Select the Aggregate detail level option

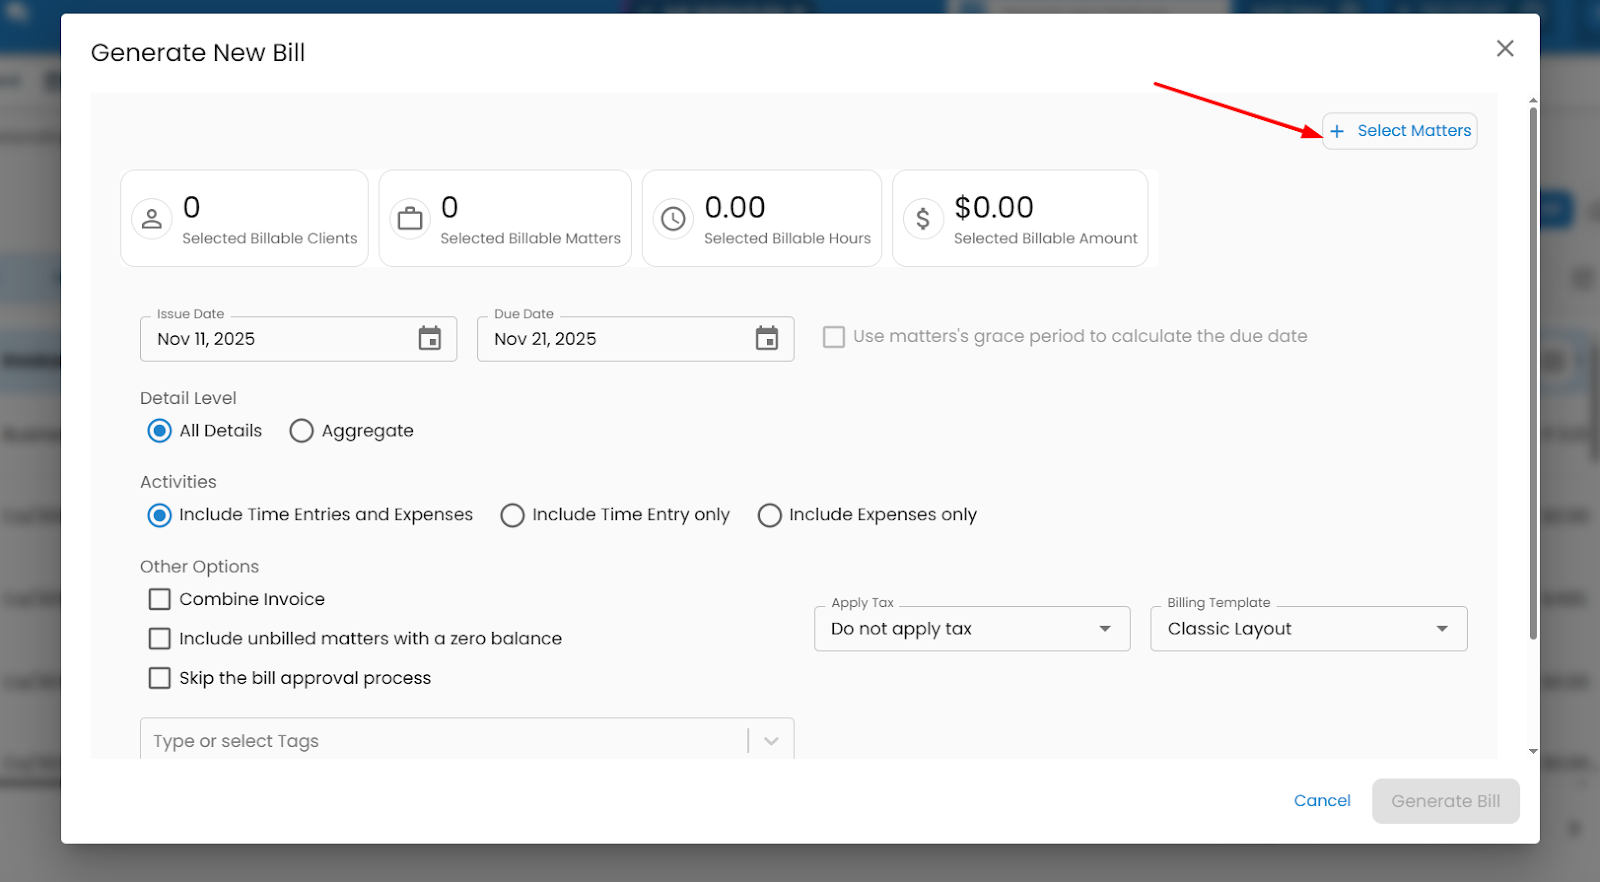point(301,431)
